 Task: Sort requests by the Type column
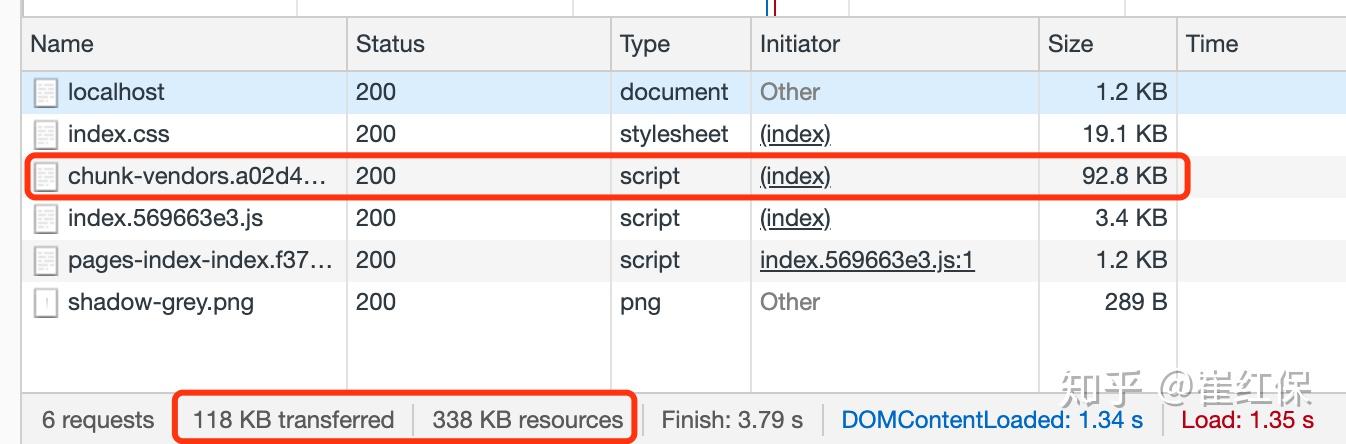(644, 44)
